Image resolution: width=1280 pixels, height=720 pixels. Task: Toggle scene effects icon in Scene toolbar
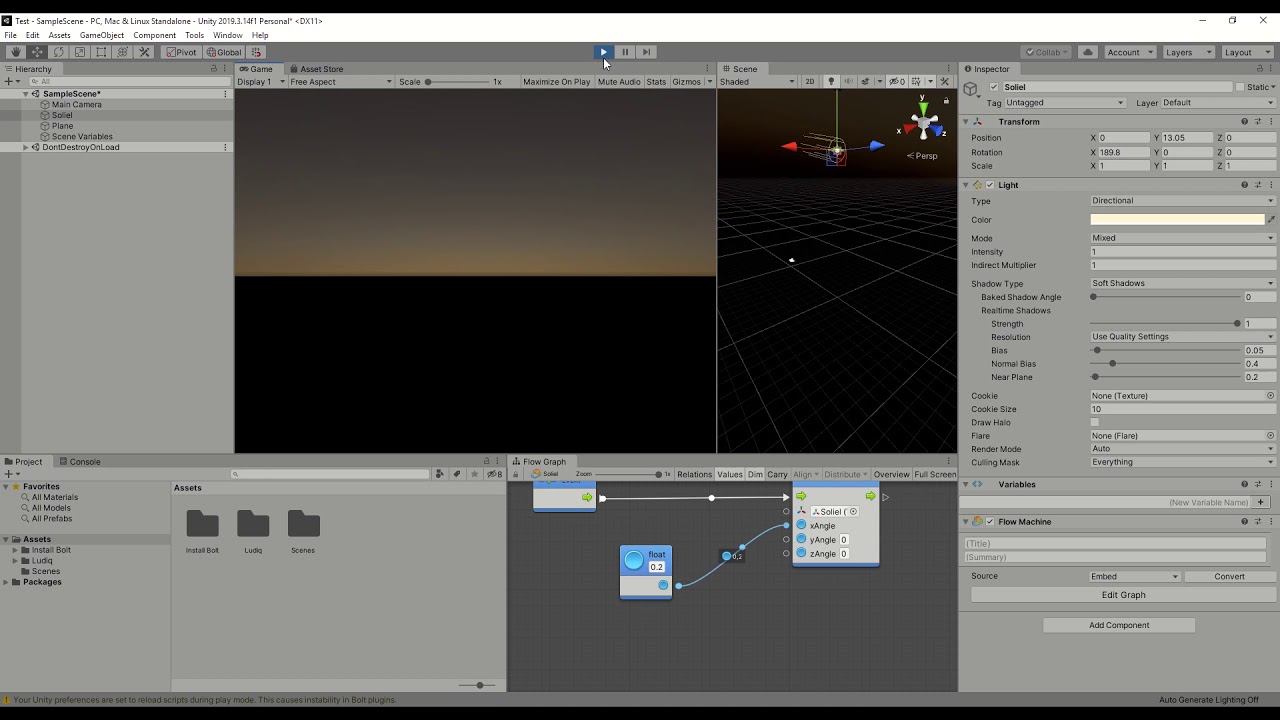click(866, 82)
